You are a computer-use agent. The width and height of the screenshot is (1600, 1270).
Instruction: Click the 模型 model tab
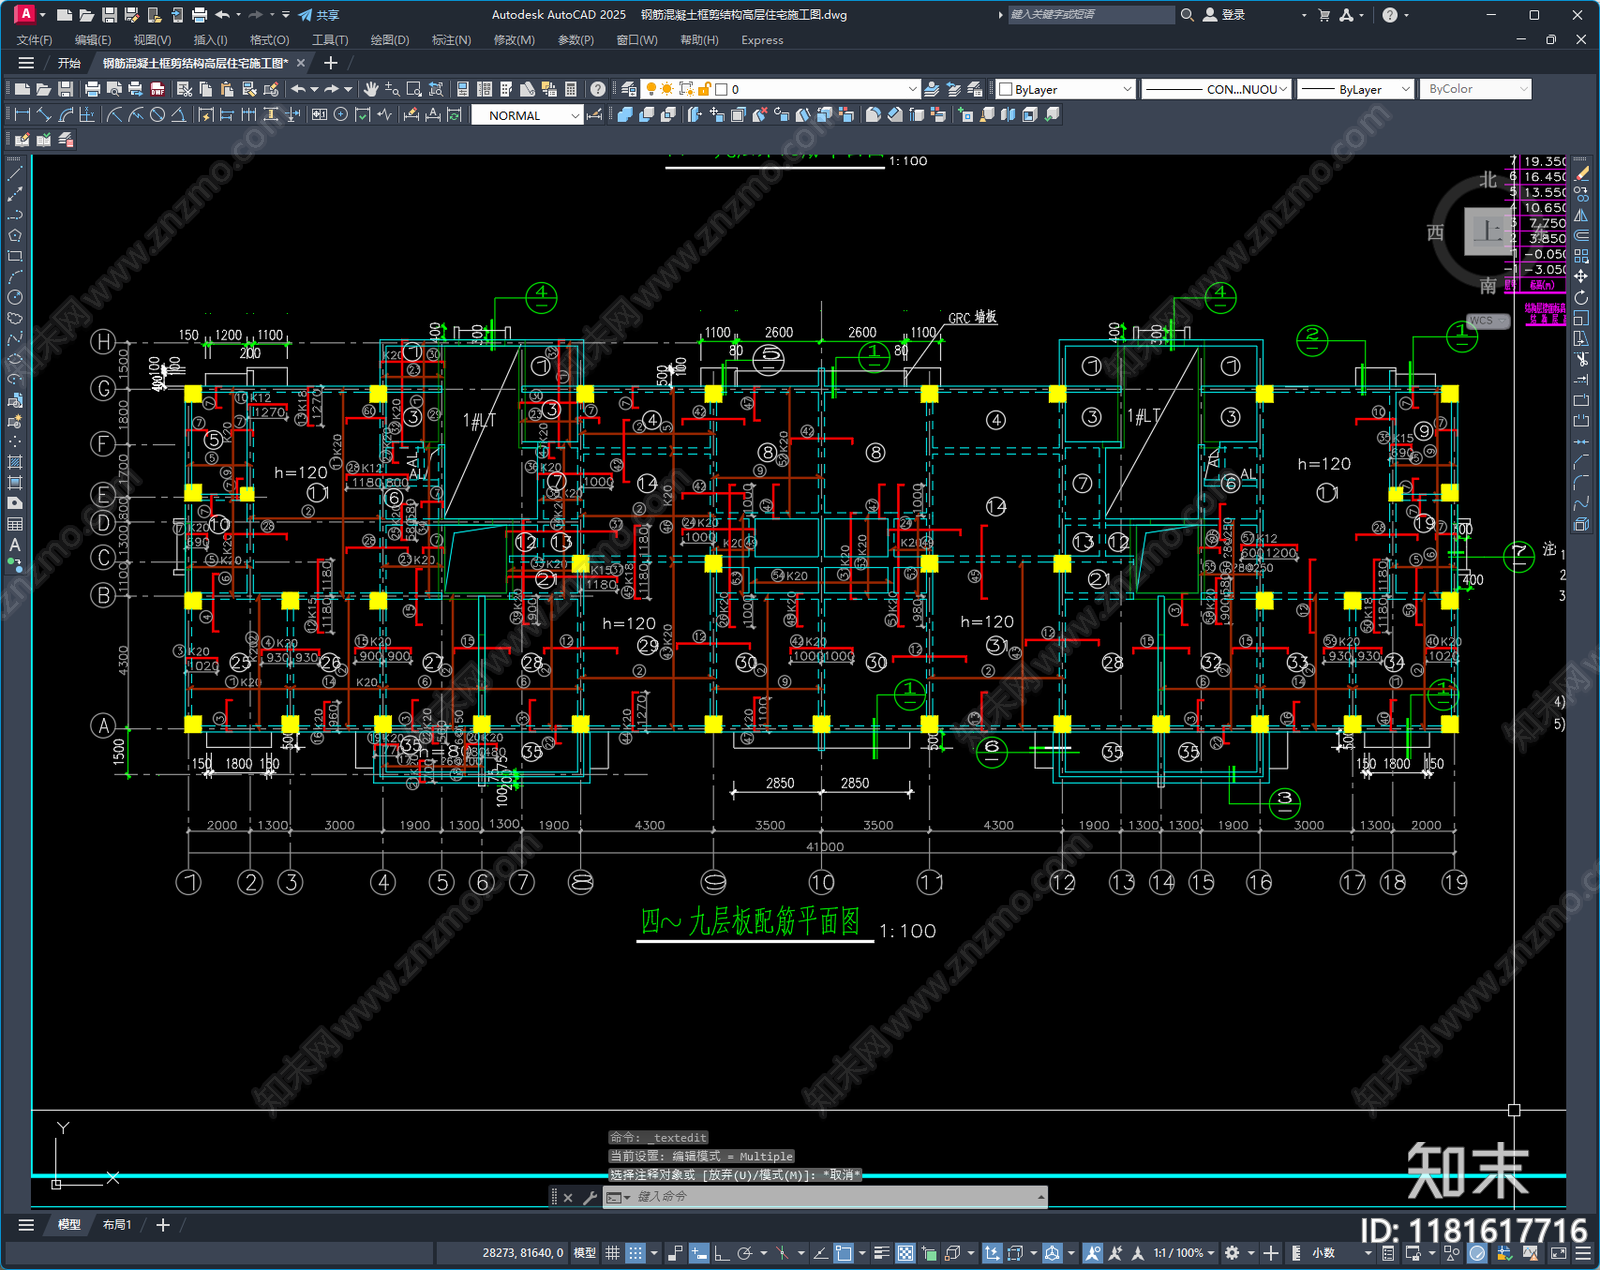pyautogui.click(x=68, y=1224)
